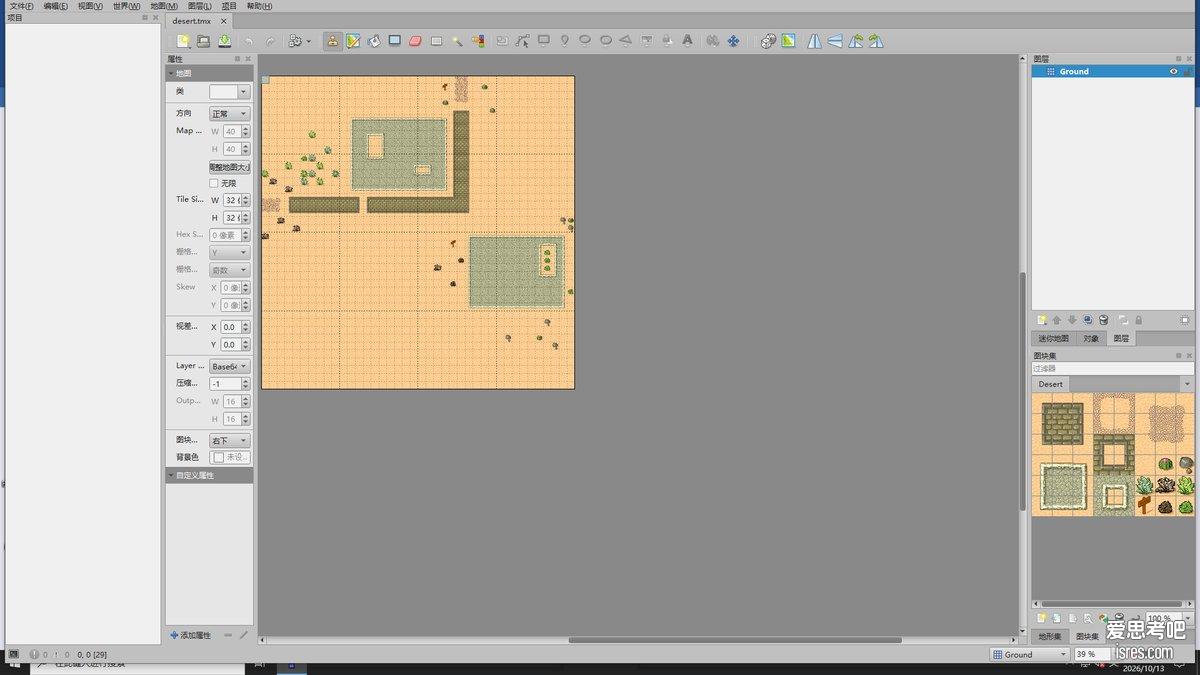Switch to the 对象 tab
Screen dimensions: 1200x675
pyautogui.click(x=1091, y=338)
